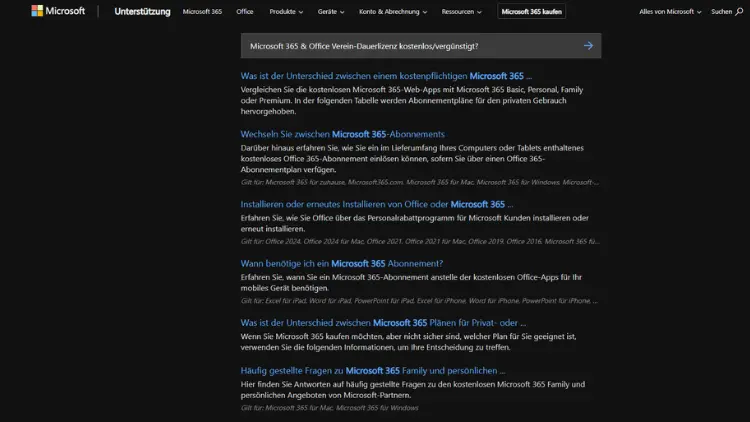Viewport: 750px width, 422px height.
Task: Open 'Häufig gestellte Fragen zu Microsoft 365 Family' result
Action: [373, 371]
